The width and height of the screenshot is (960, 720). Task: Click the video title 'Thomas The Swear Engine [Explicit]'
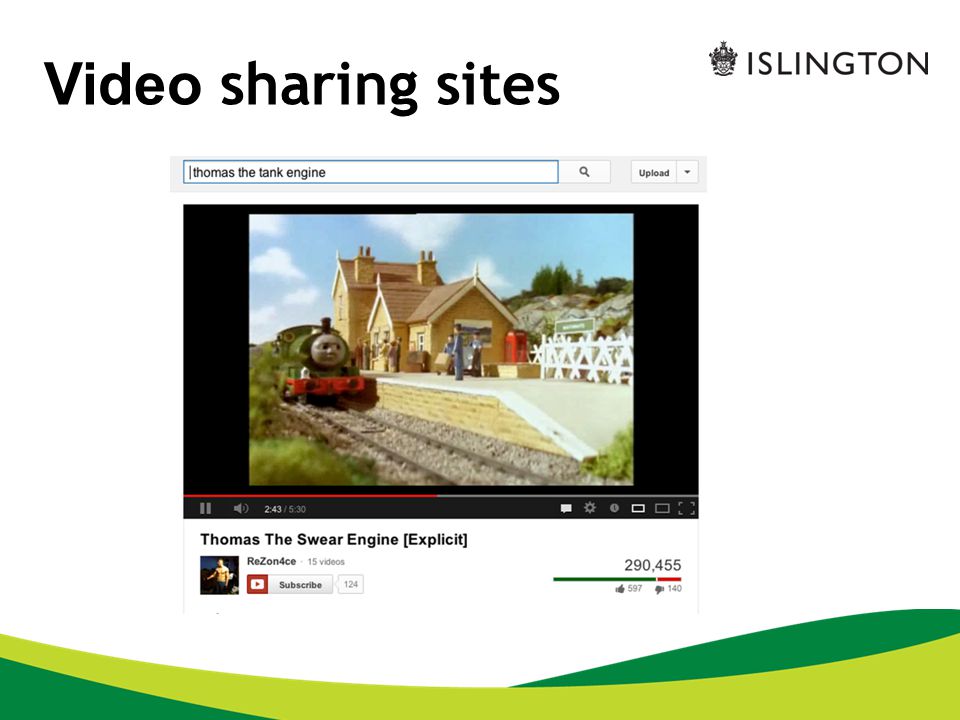[334, 539]
